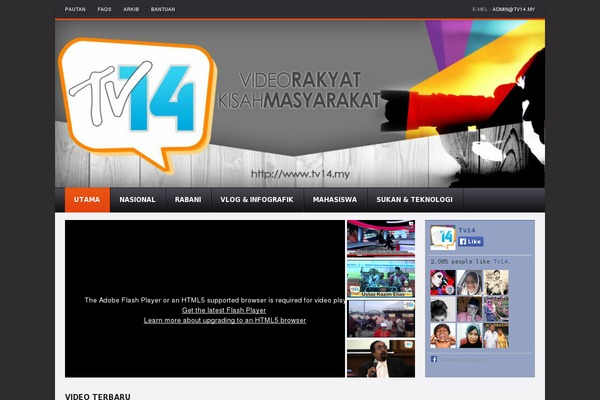Open fan photo of couple in white and yellow
This screenshot has height=400, width=600.
496,335
